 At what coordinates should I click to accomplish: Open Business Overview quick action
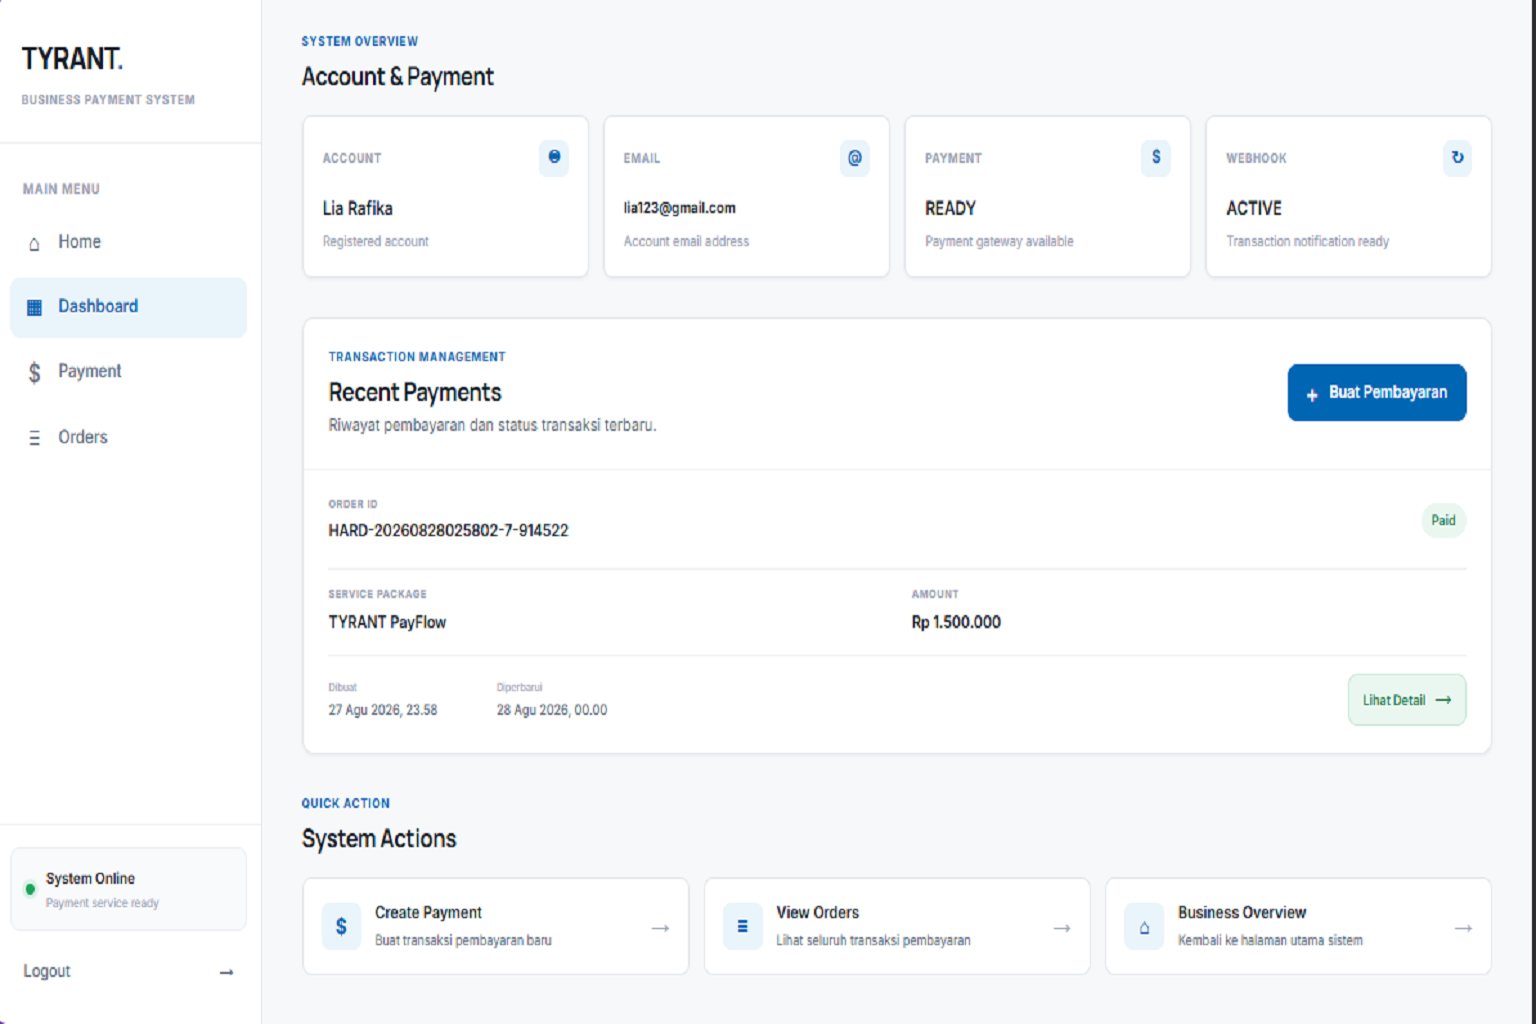pos(1298,926)
